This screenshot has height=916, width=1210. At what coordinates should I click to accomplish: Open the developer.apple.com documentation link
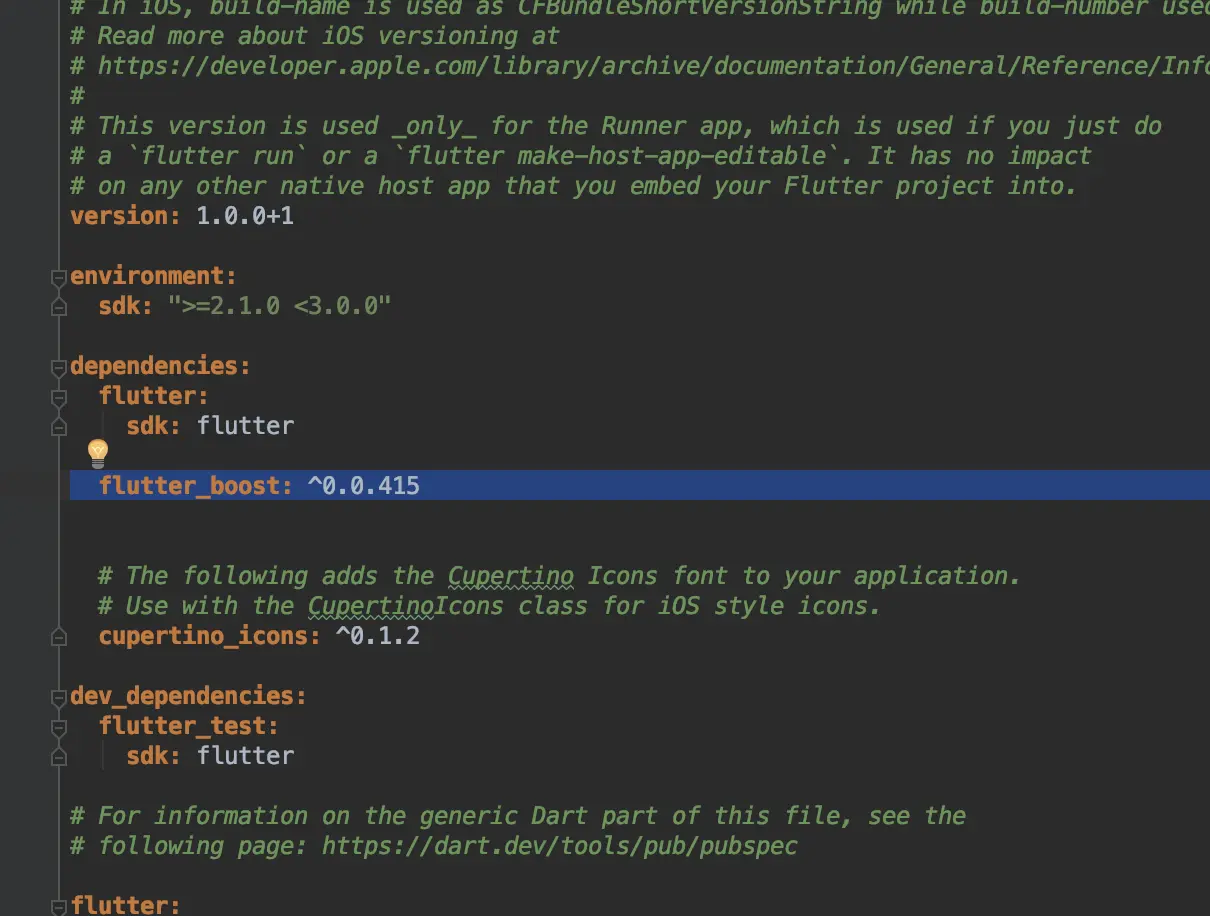pyautogui.click(x=653, y=66)
